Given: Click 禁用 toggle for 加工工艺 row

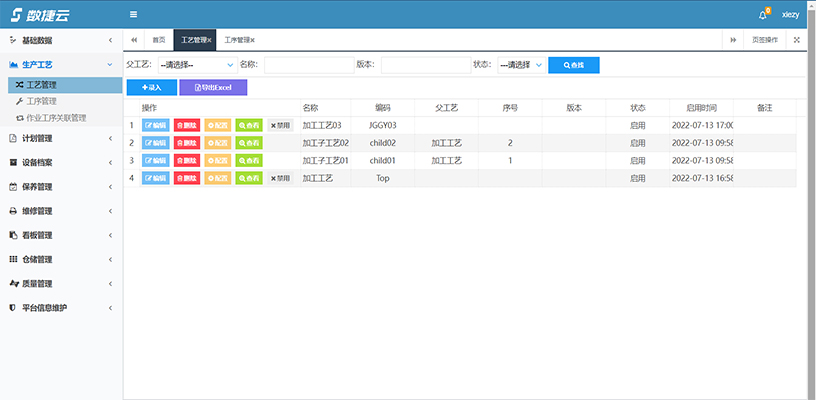Looking at the screenshot, I should click(x=280, y=178).
